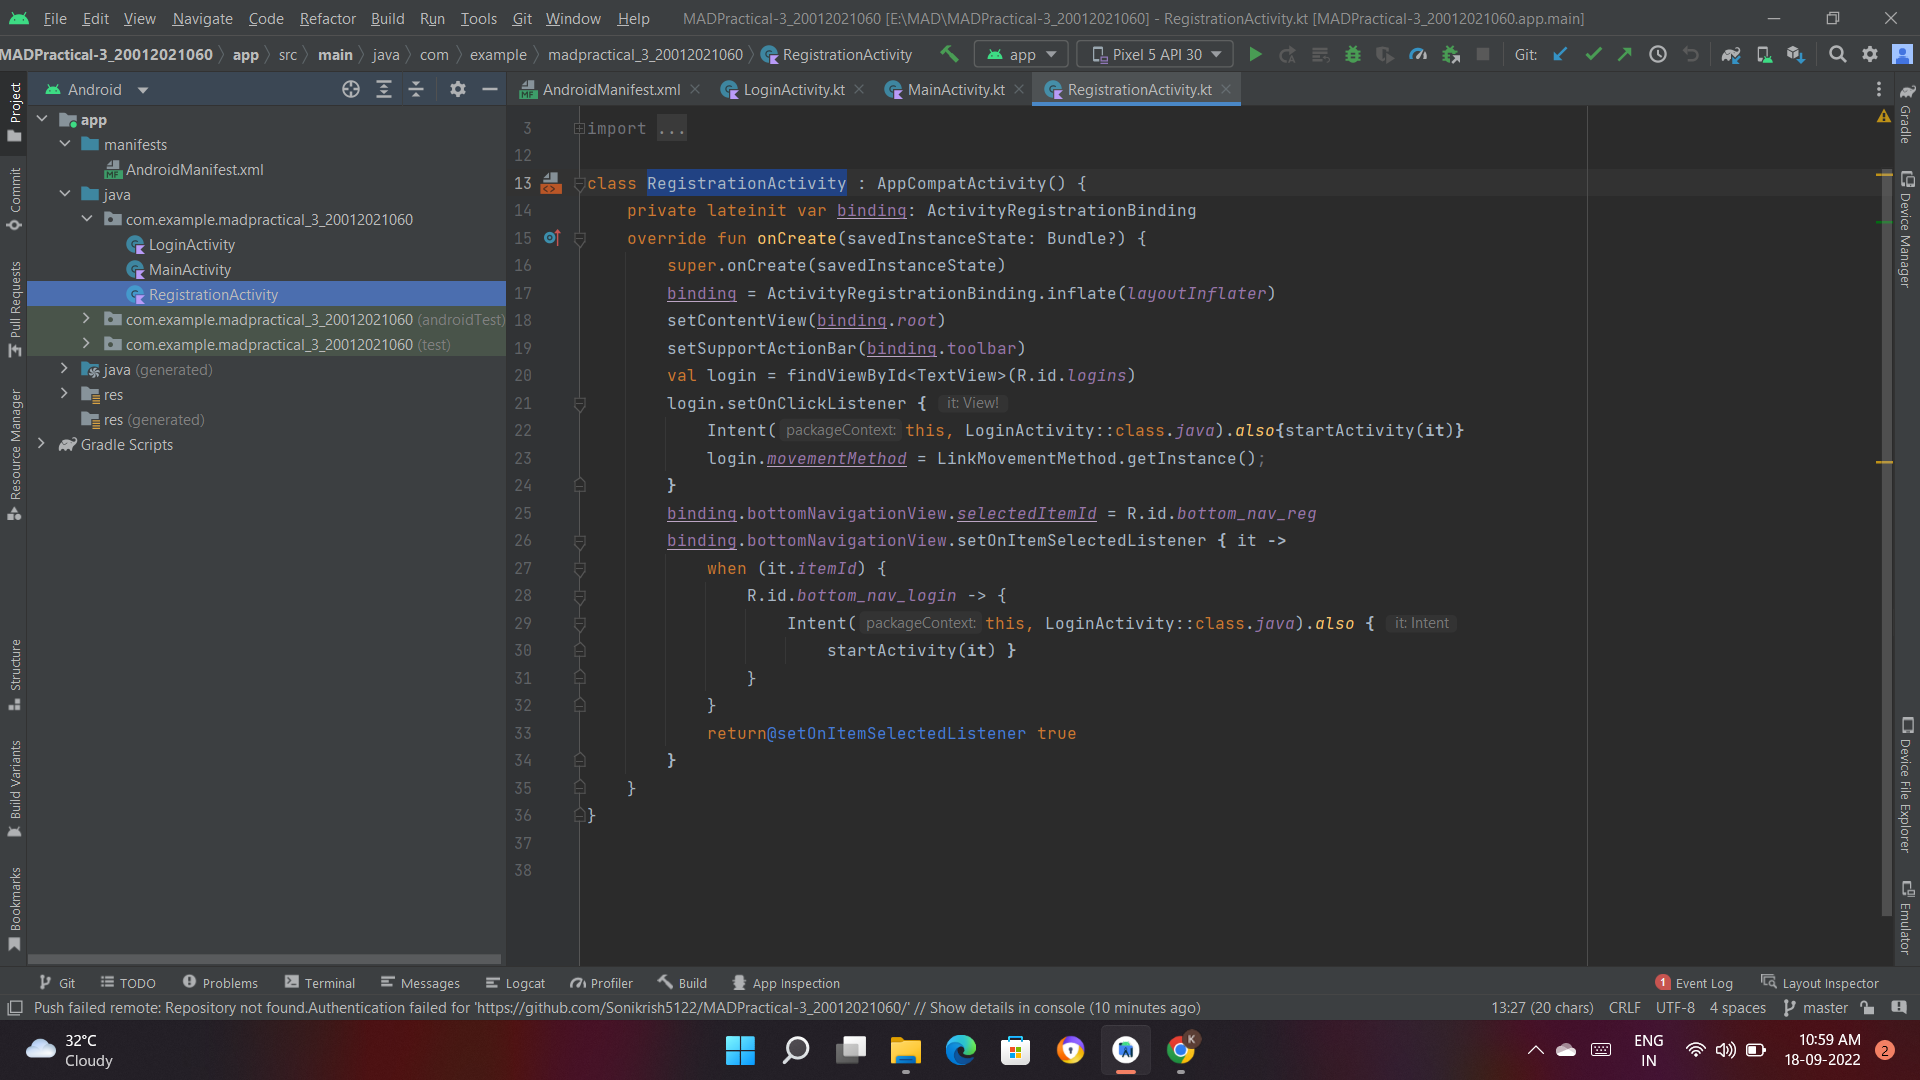Image resolution: width=1920 pixels, height=1080 pixels.
Task: Open File Explorer from taskbar
Action: (x=906, y=1050)
